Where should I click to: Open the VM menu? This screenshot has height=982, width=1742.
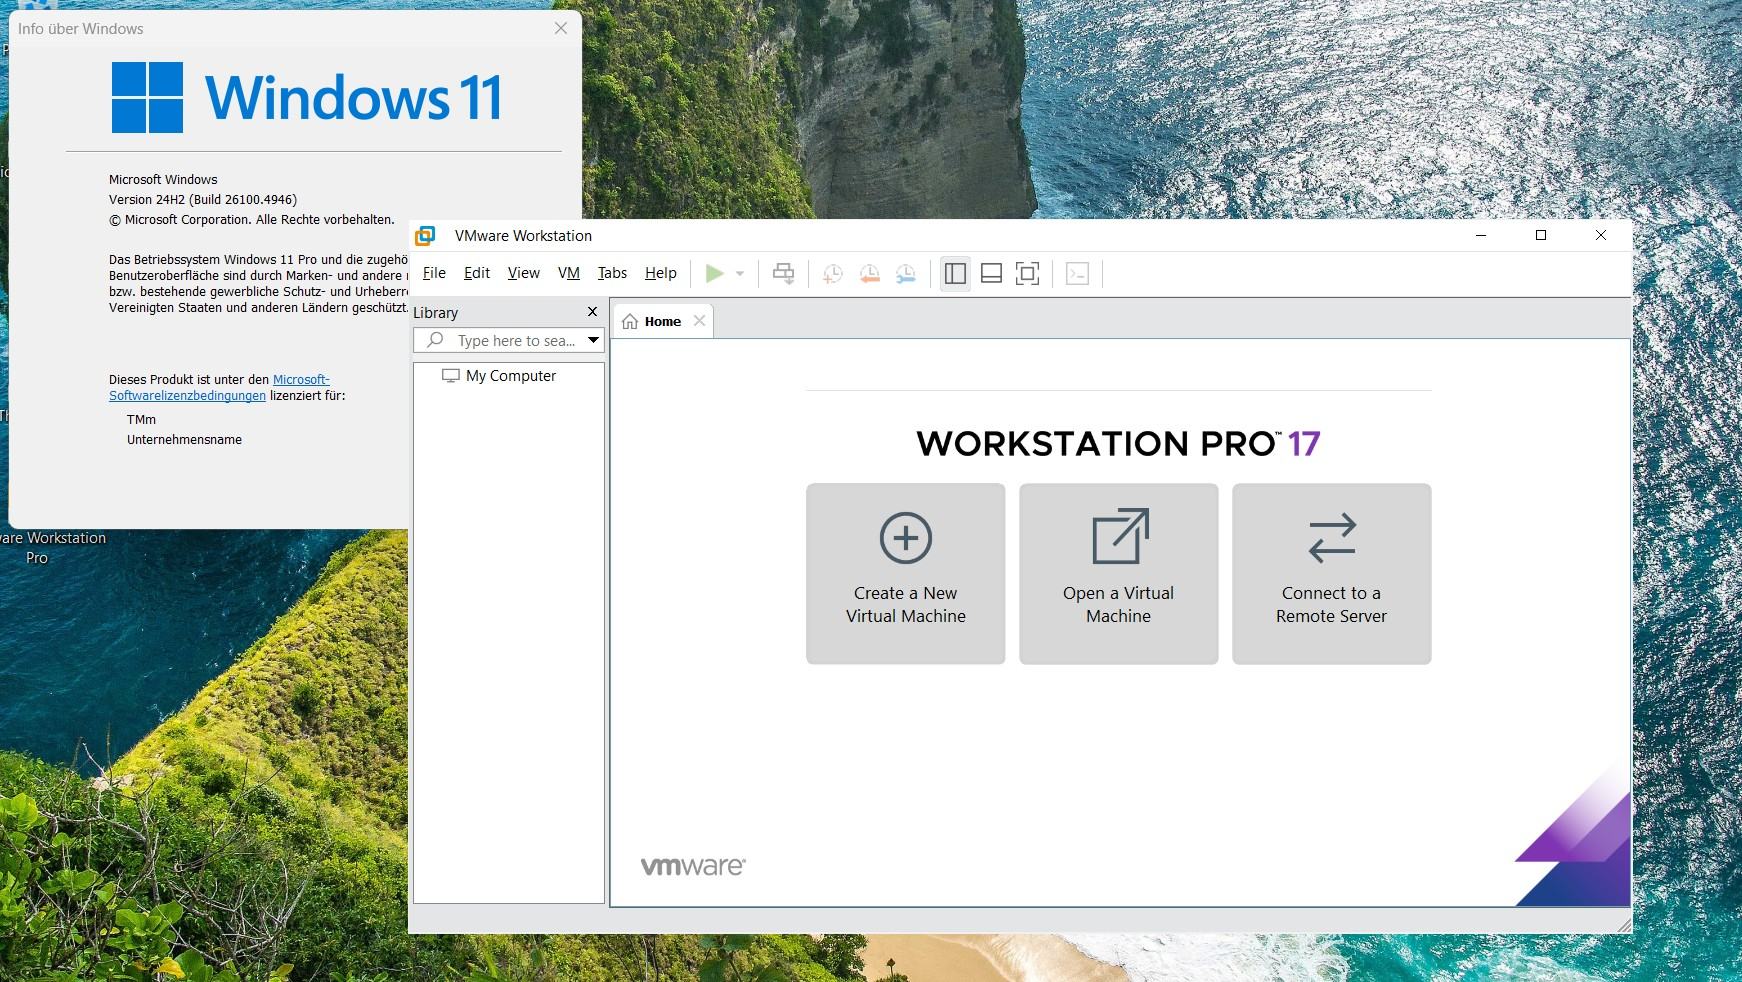569,273
